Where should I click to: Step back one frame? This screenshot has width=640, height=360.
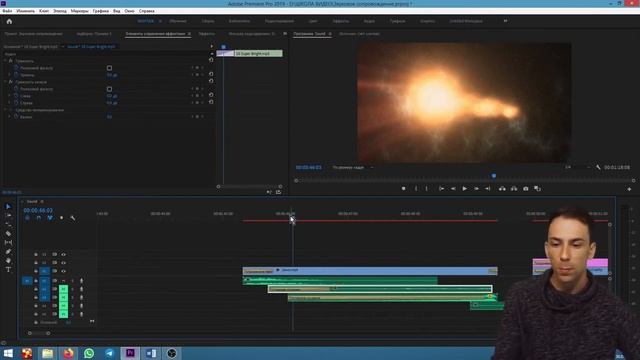[453, 189]
